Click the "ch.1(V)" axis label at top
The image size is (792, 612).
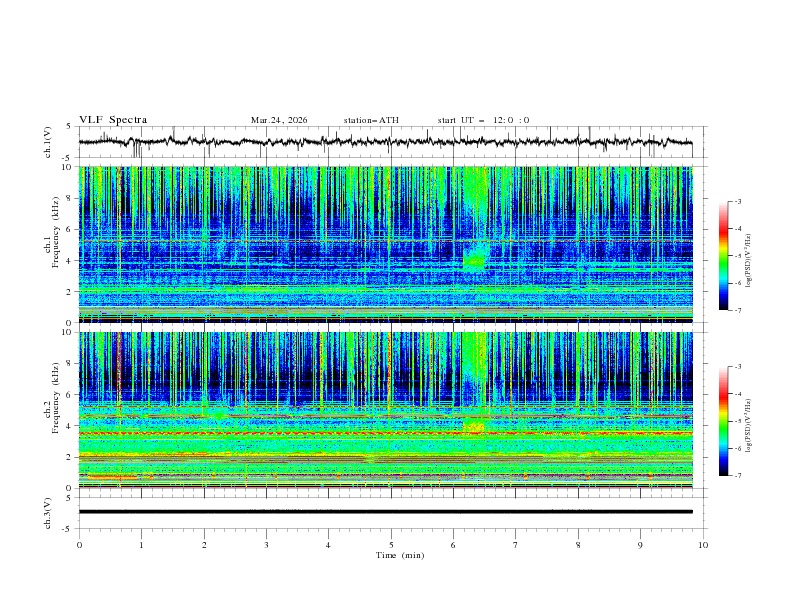tap(48, 142)
